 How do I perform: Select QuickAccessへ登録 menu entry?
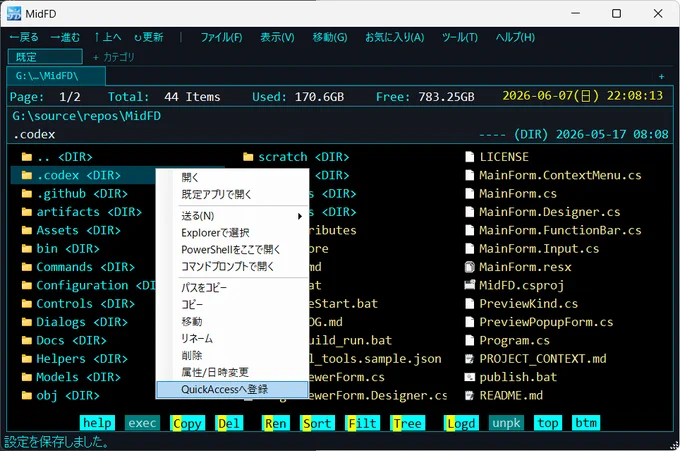pyautogui.click(x=232, y=389)
